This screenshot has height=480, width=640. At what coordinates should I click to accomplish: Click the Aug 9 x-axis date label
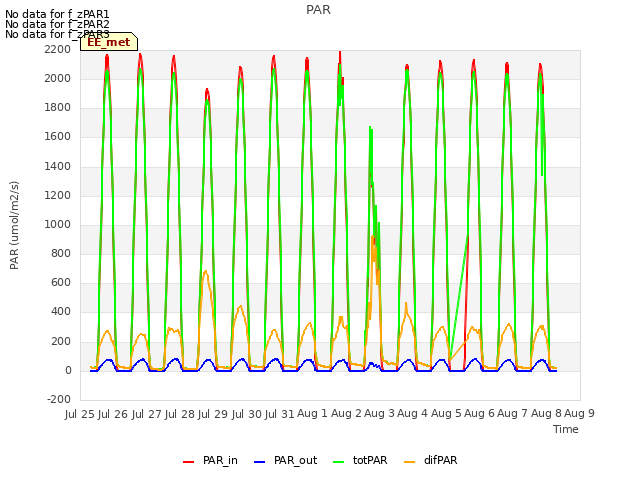(x=579, y=413)
